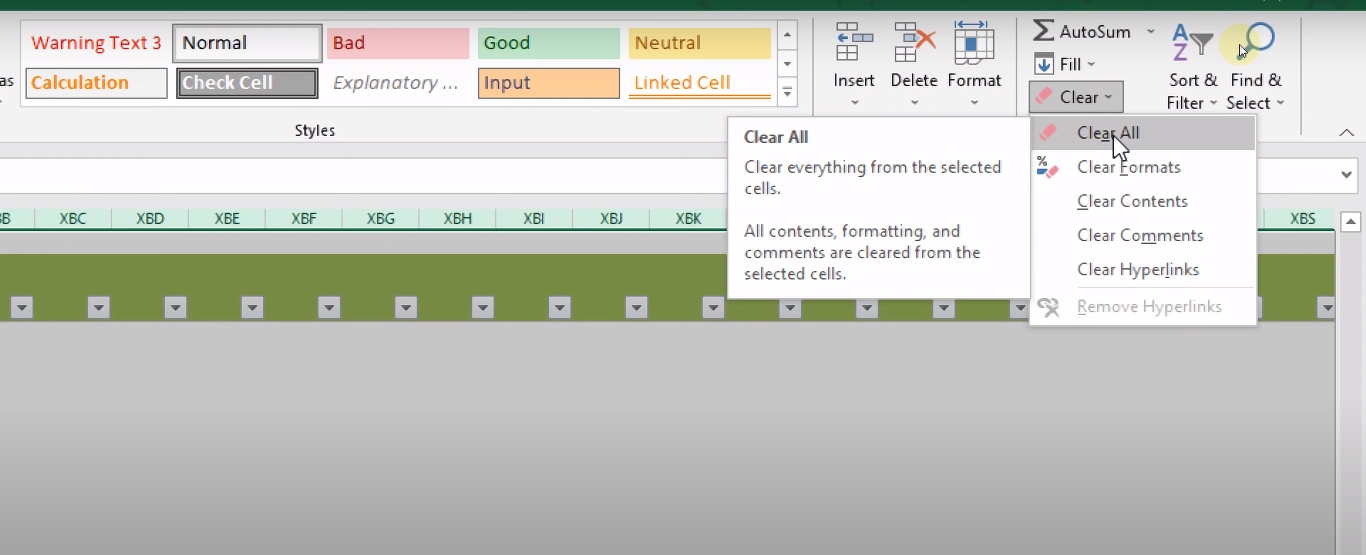
Task: Collapse the ribbon with the chevron
Action: coord(1346,133)
